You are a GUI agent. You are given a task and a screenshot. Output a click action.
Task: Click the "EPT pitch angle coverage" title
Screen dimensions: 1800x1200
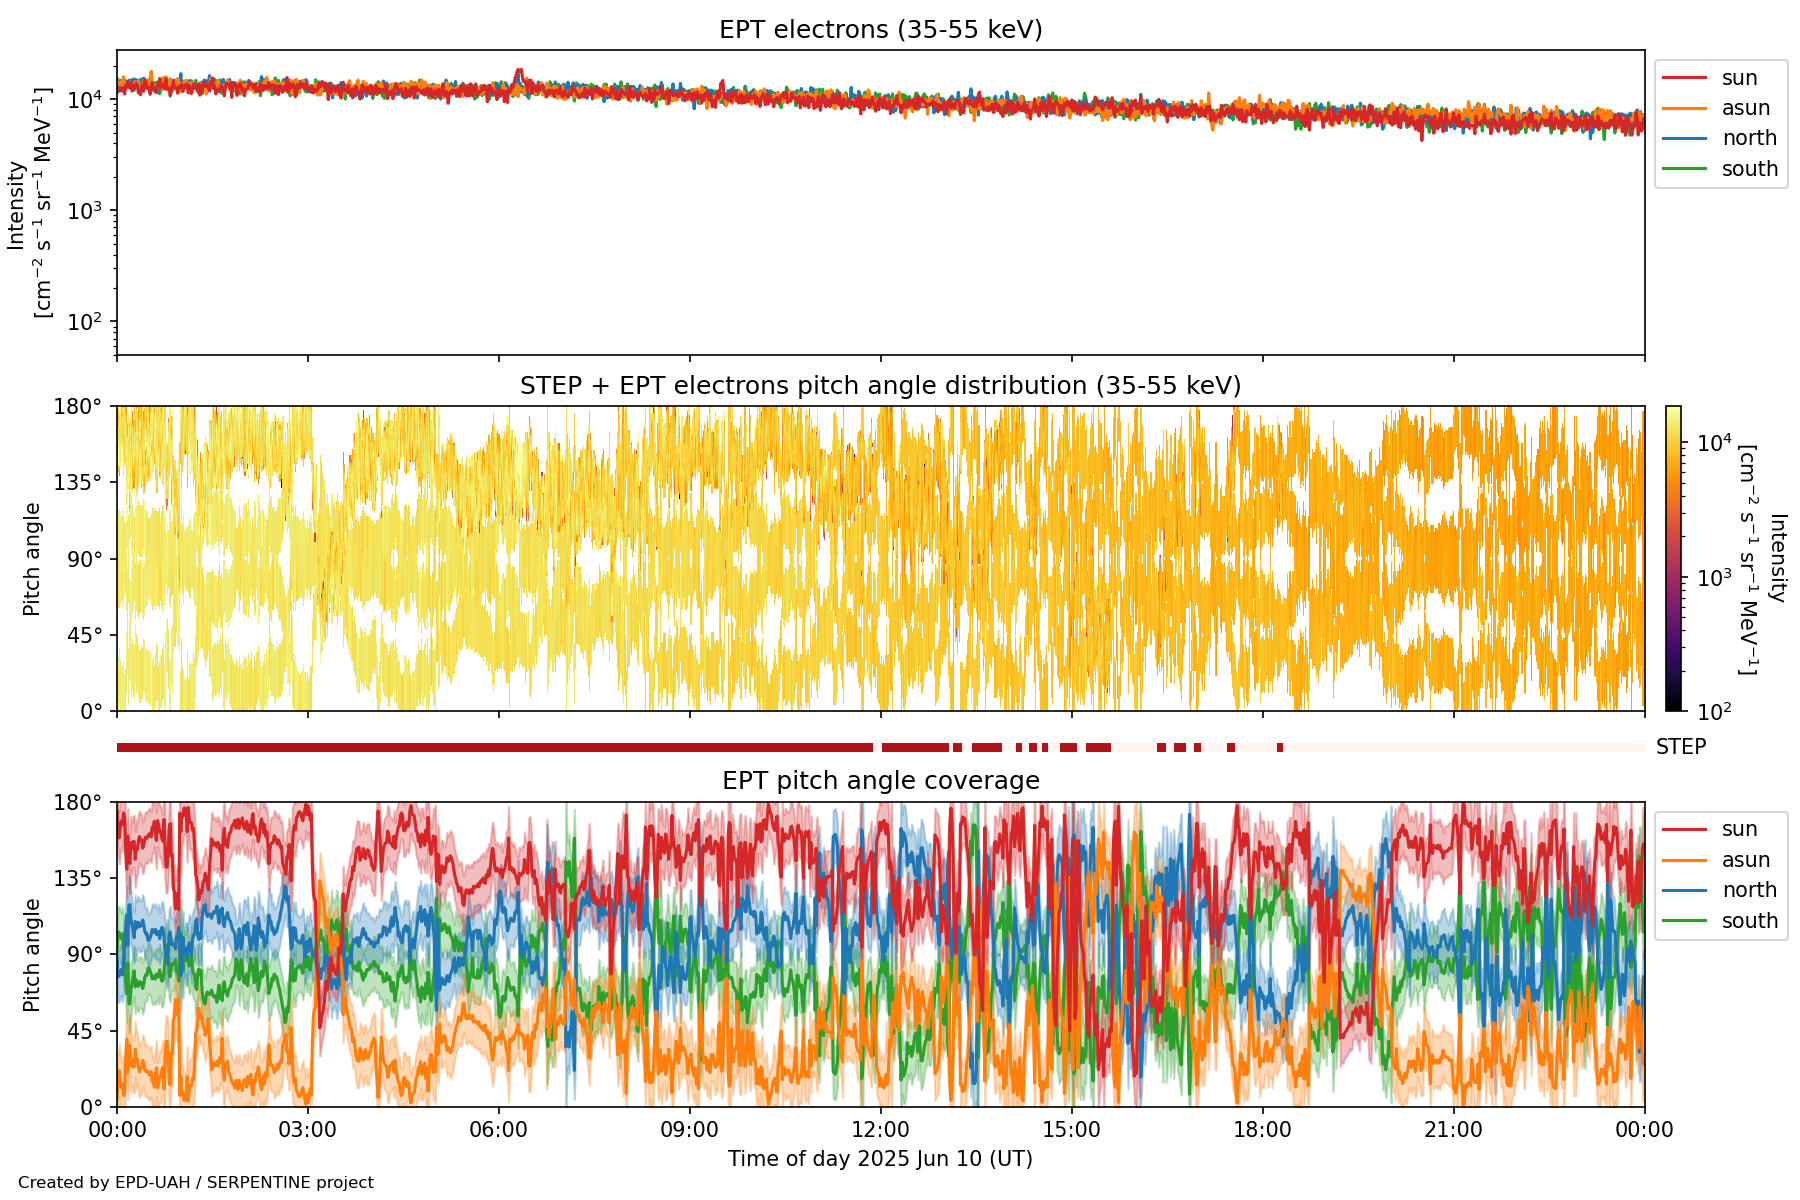[880, 781]
